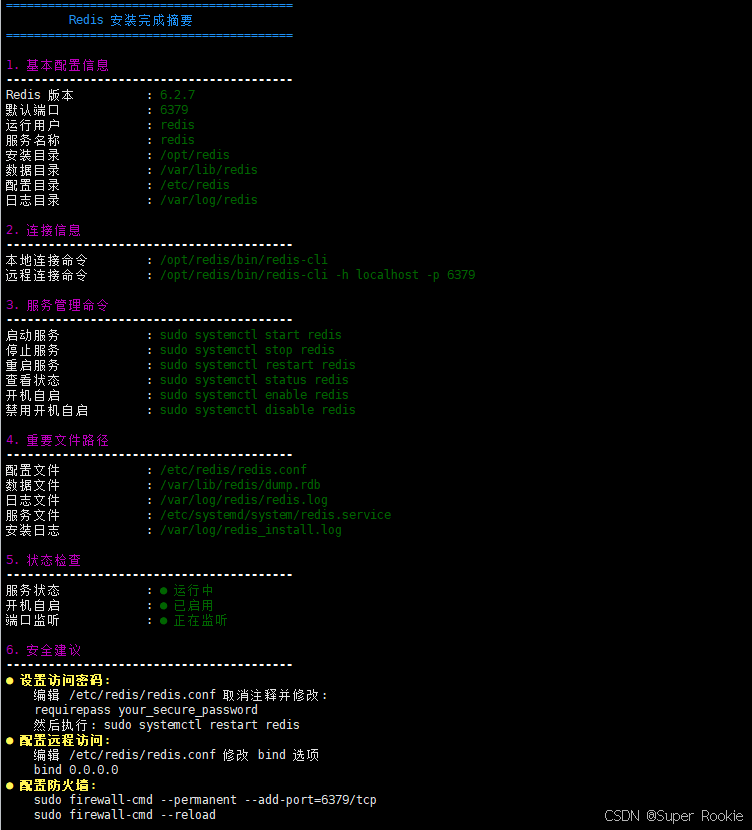
Task: Click log directory path /var/log/redis
Action: click(209, 200)
